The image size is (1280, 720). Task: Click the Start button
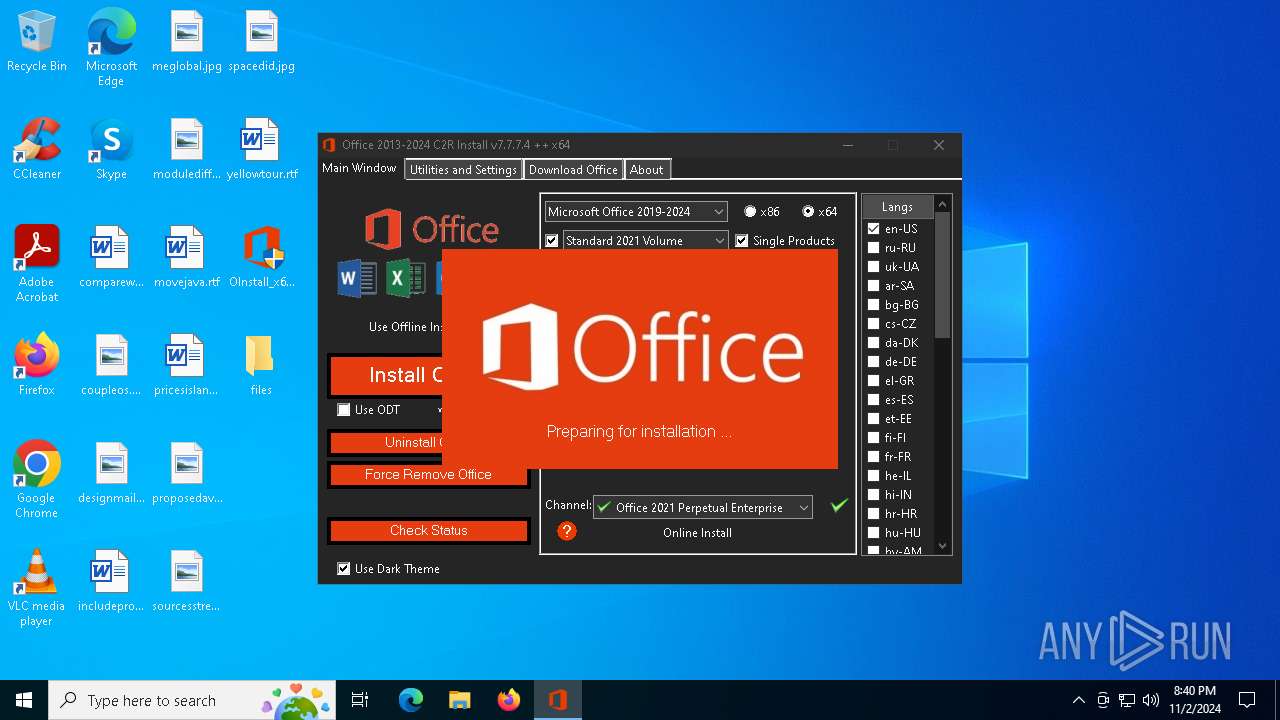[x=24, y=700]
